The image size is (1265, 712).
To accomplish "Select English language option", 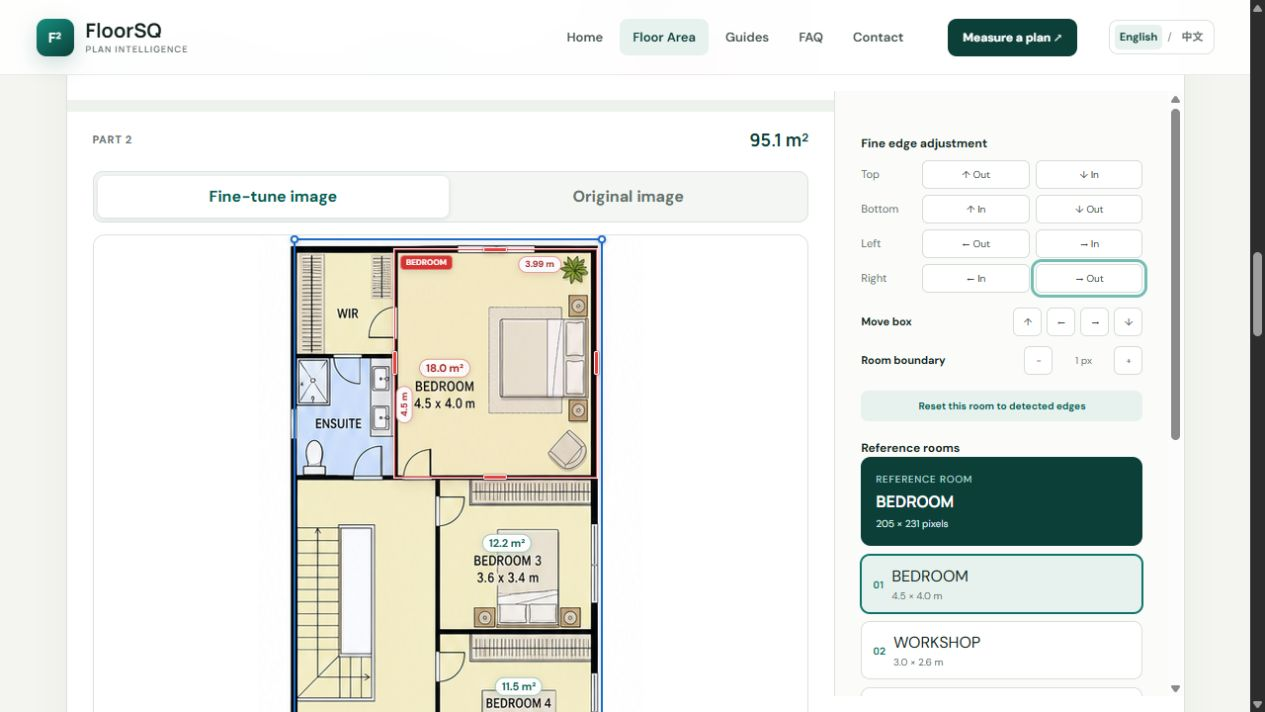I will click(x=1138, y=37).
